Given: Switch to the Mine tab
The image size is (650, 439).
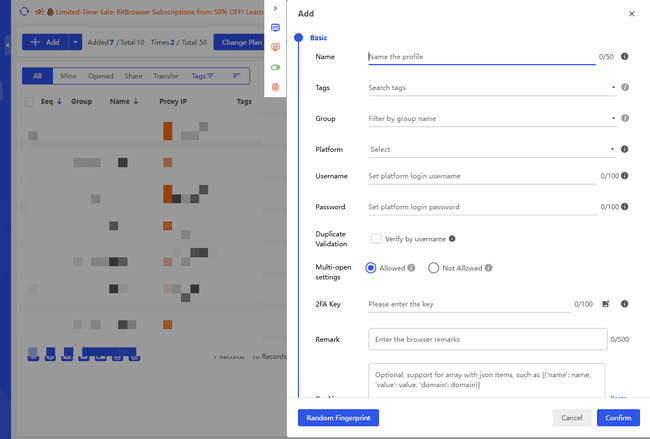Looking at the screenshot, I should (x=68, y=76).
